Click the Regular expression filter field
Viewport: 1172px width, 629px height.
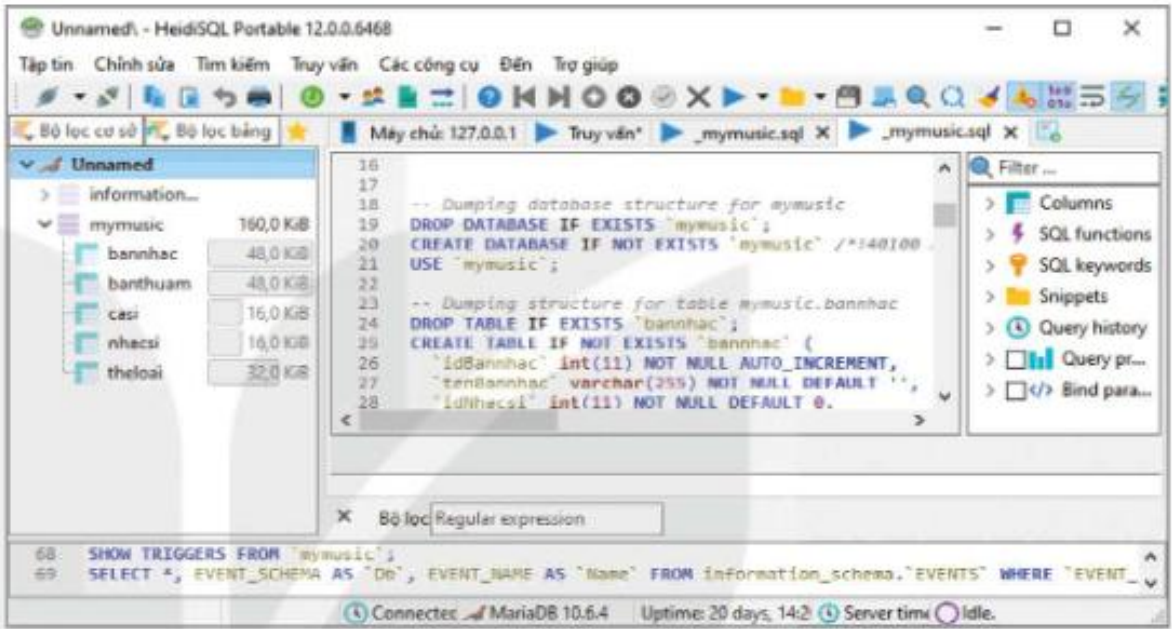pyautogui.click(x=546, y=518)
